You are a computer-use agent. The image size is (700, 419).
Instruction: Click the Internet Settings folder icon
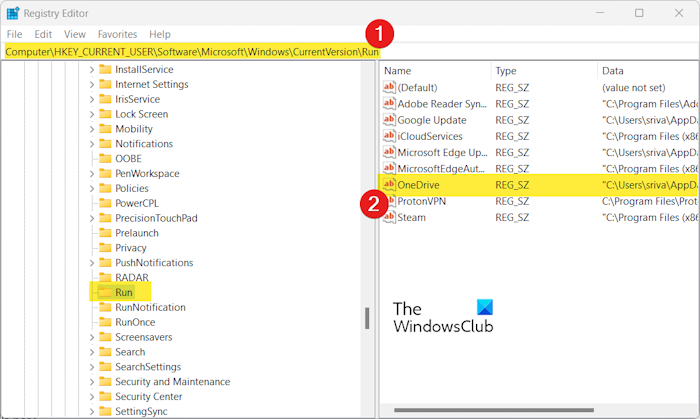click(105, 84)
